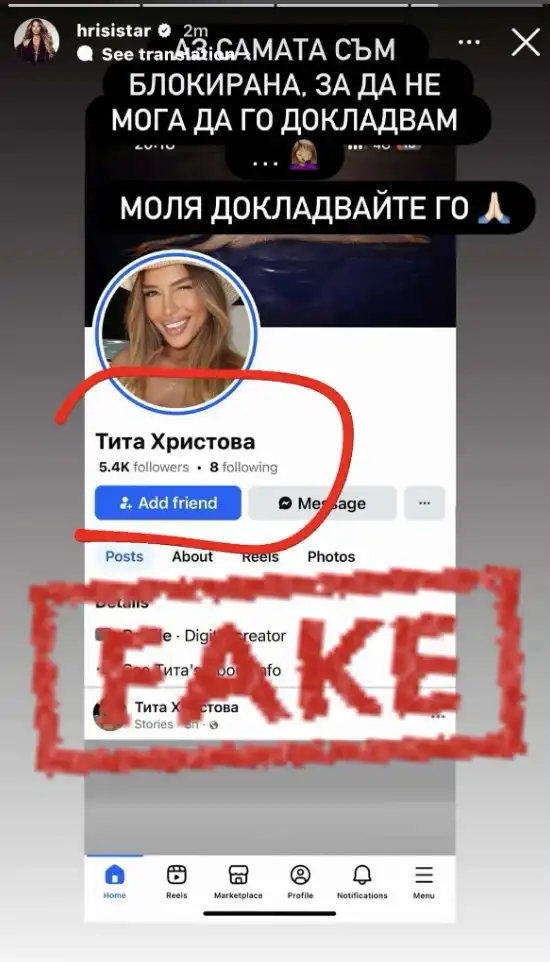
Task: Open the story three-dots options
Action: click(469, 42)
